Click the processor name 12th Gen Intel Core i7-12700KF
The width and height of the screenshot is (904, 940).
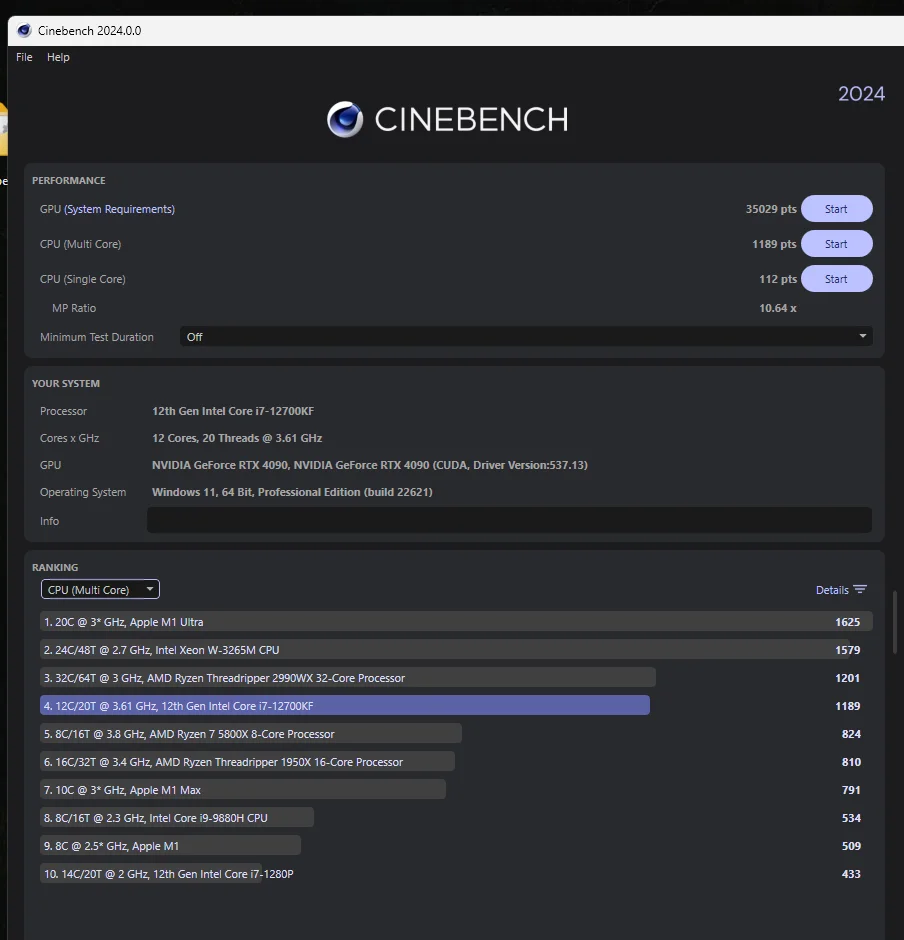(233, 411)
